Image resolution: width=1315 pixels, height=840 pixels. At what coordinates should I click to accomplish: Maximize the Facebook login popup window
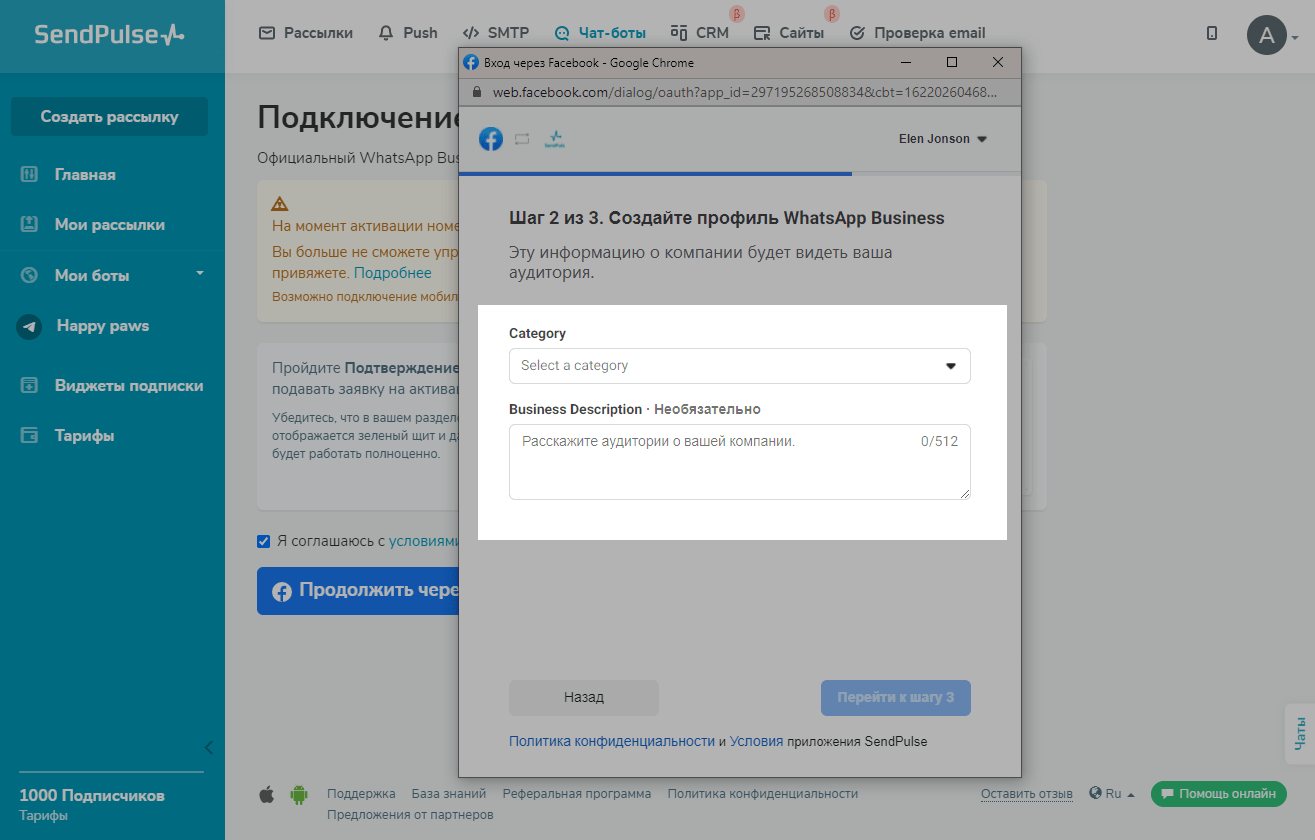pos(952,62)
